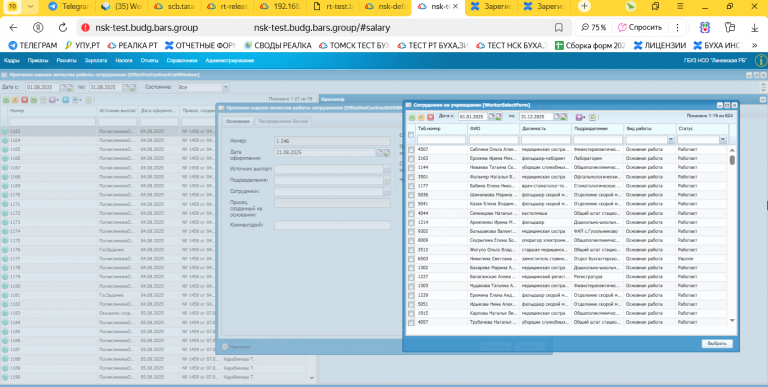
Task: Click red delete icon in employee selection window
Action: tap(431, 117)
